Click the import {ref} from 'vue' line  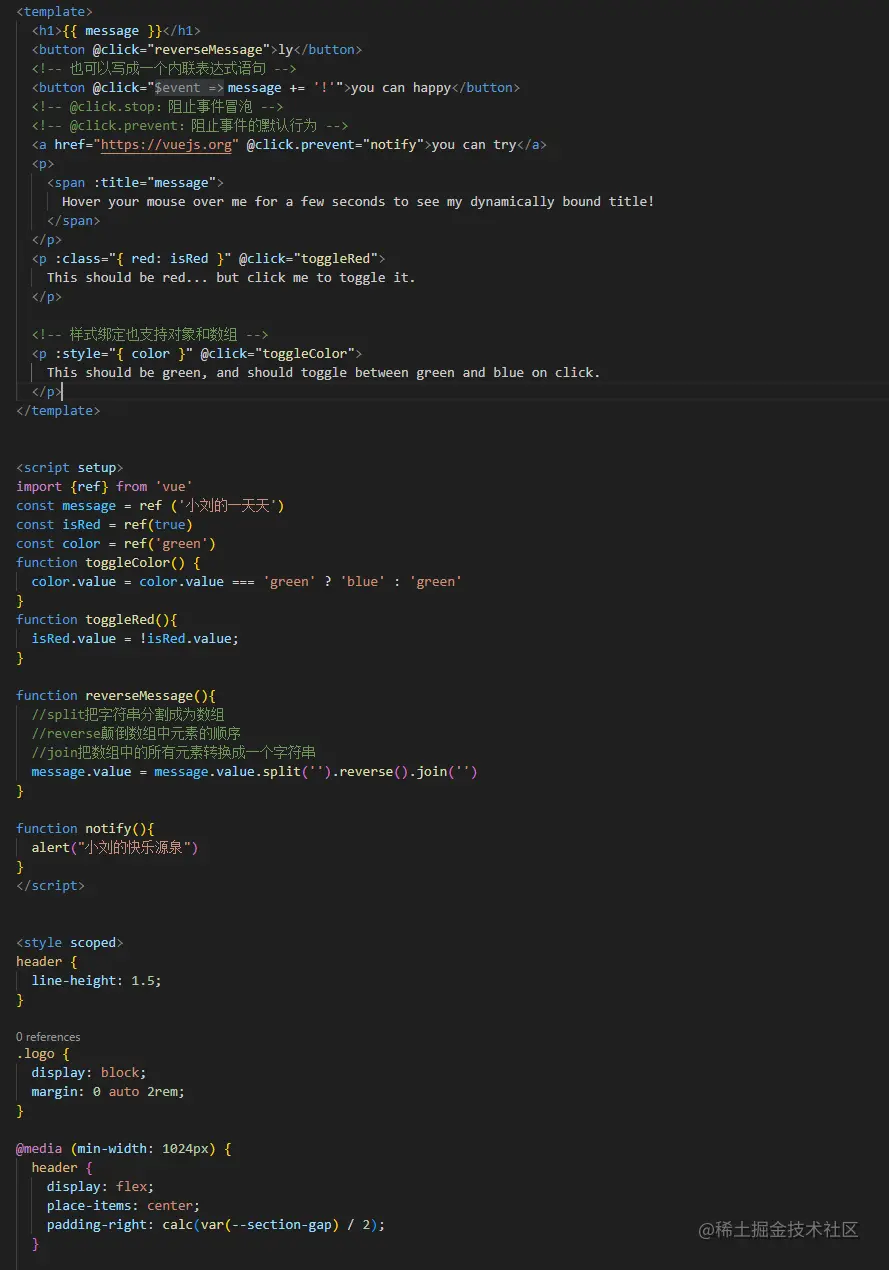(x=104, y=486)
